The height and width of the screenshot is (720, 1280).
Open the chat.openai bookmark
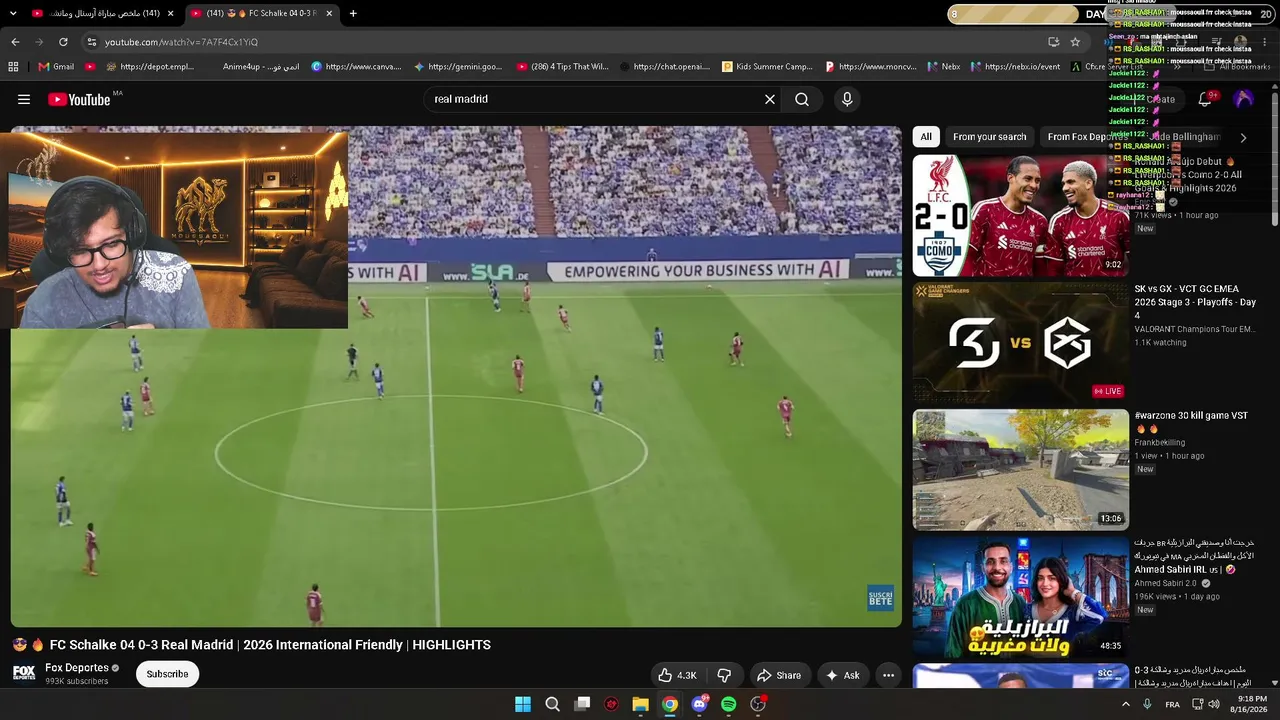point(664,67)
